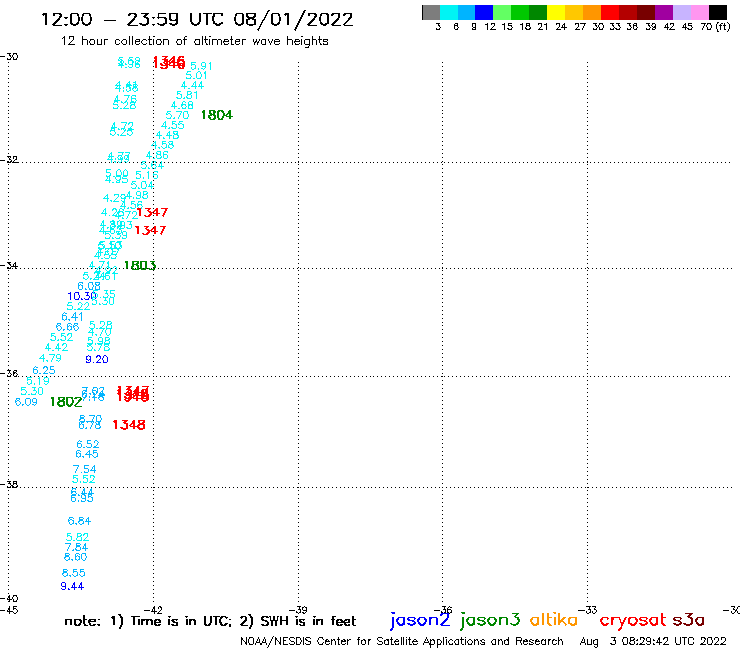This screenshot has width=740, height=650.
Task: Click the plot title date 08/01/2022
Action: tap(293, 19)
